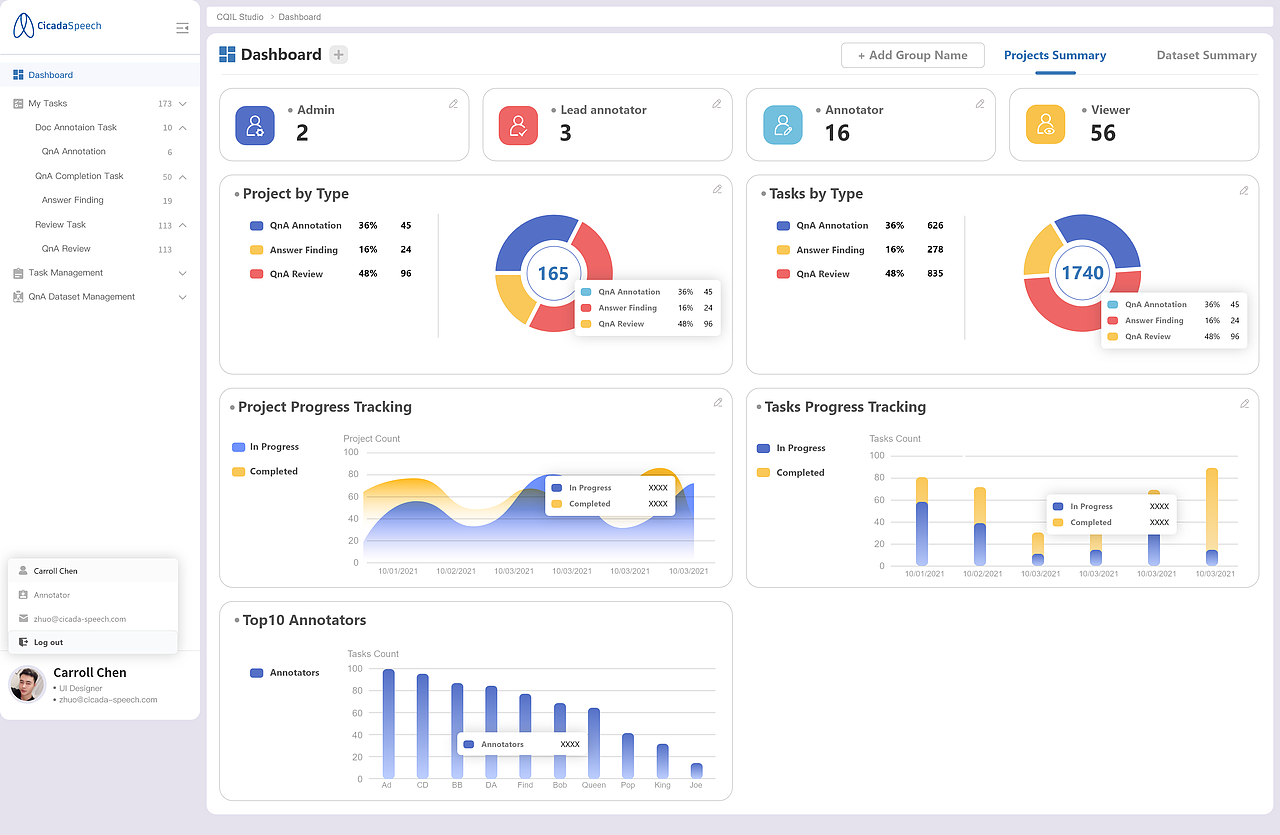Open QnA Review task in sidebar
This screenshot has height=835, width=1280.
66,249
